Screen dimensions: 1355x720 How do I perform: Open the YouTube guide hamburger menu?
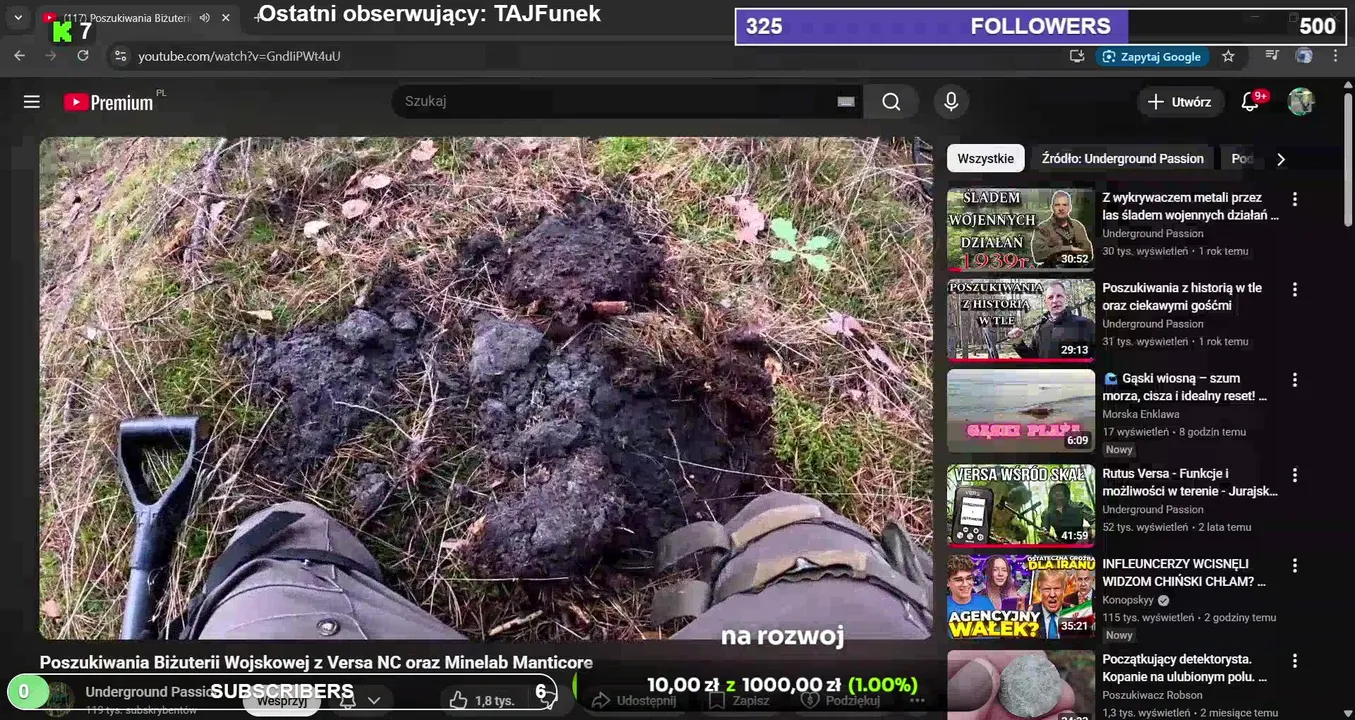pyautogui.click(x=32, y=102)
